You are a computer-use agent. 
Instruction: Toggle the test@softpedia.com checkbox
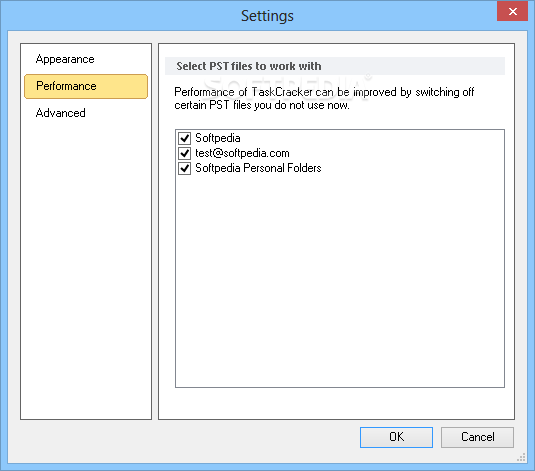click(x=185, y=153)
